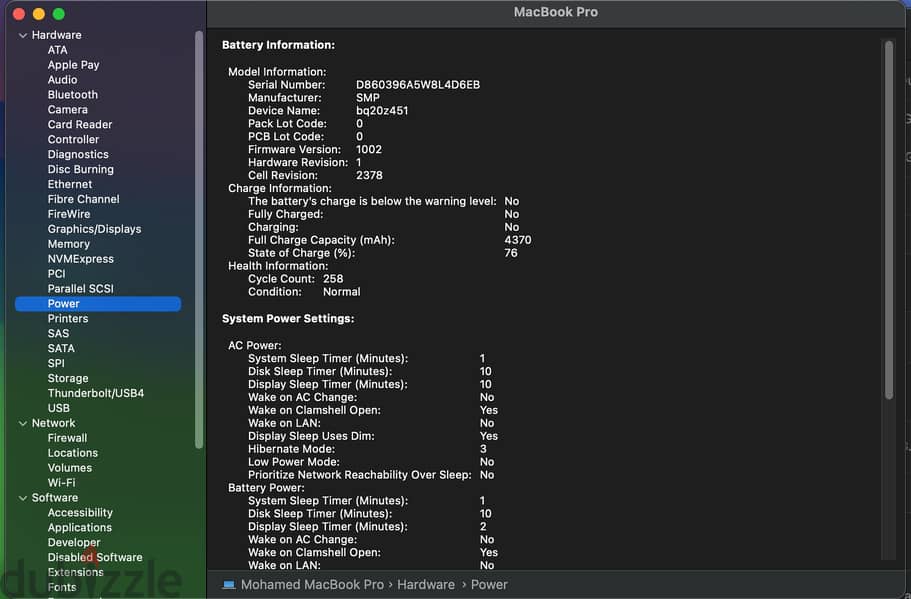Select ATA in the sidebar
The height and width of the screenshot is (599, 911).
pyautogui.click(x=58, y=50)
